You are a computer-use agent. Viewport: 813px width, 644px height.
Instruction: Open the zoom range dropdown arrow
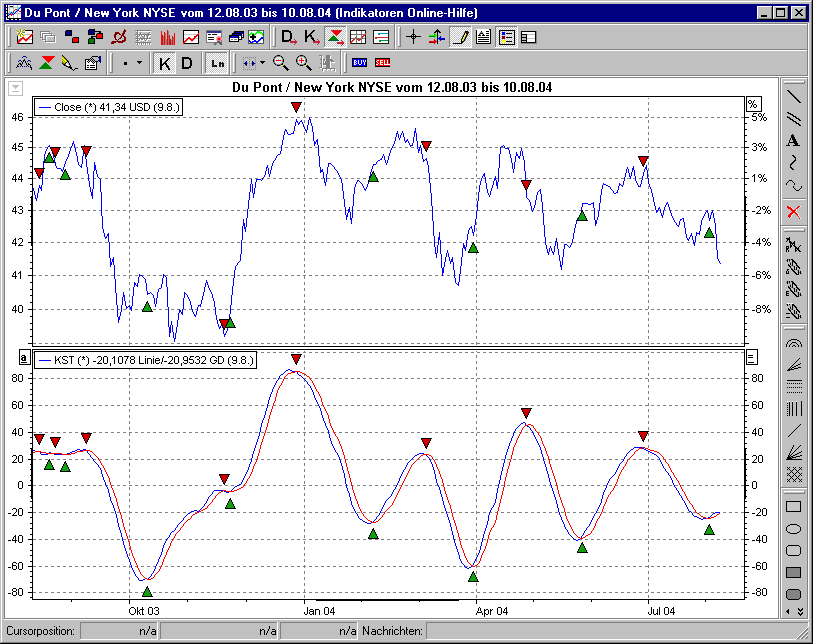pyautogui.click(x=260, y=62)
